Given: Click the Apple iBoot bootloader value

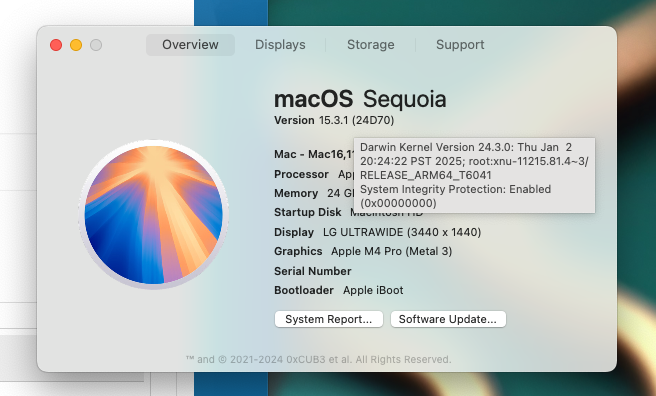Looking at the screenshot, I should point(373,290).
